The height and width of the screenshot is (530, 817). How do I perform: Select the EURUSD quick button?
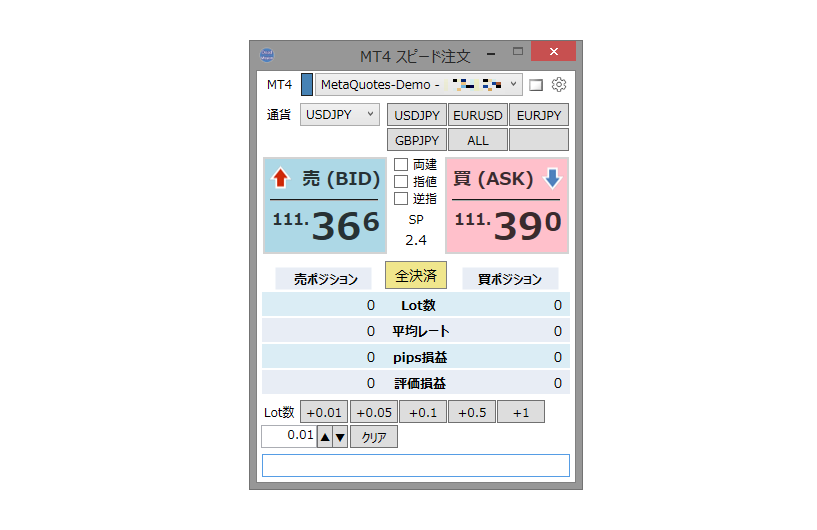pos(478,115)
